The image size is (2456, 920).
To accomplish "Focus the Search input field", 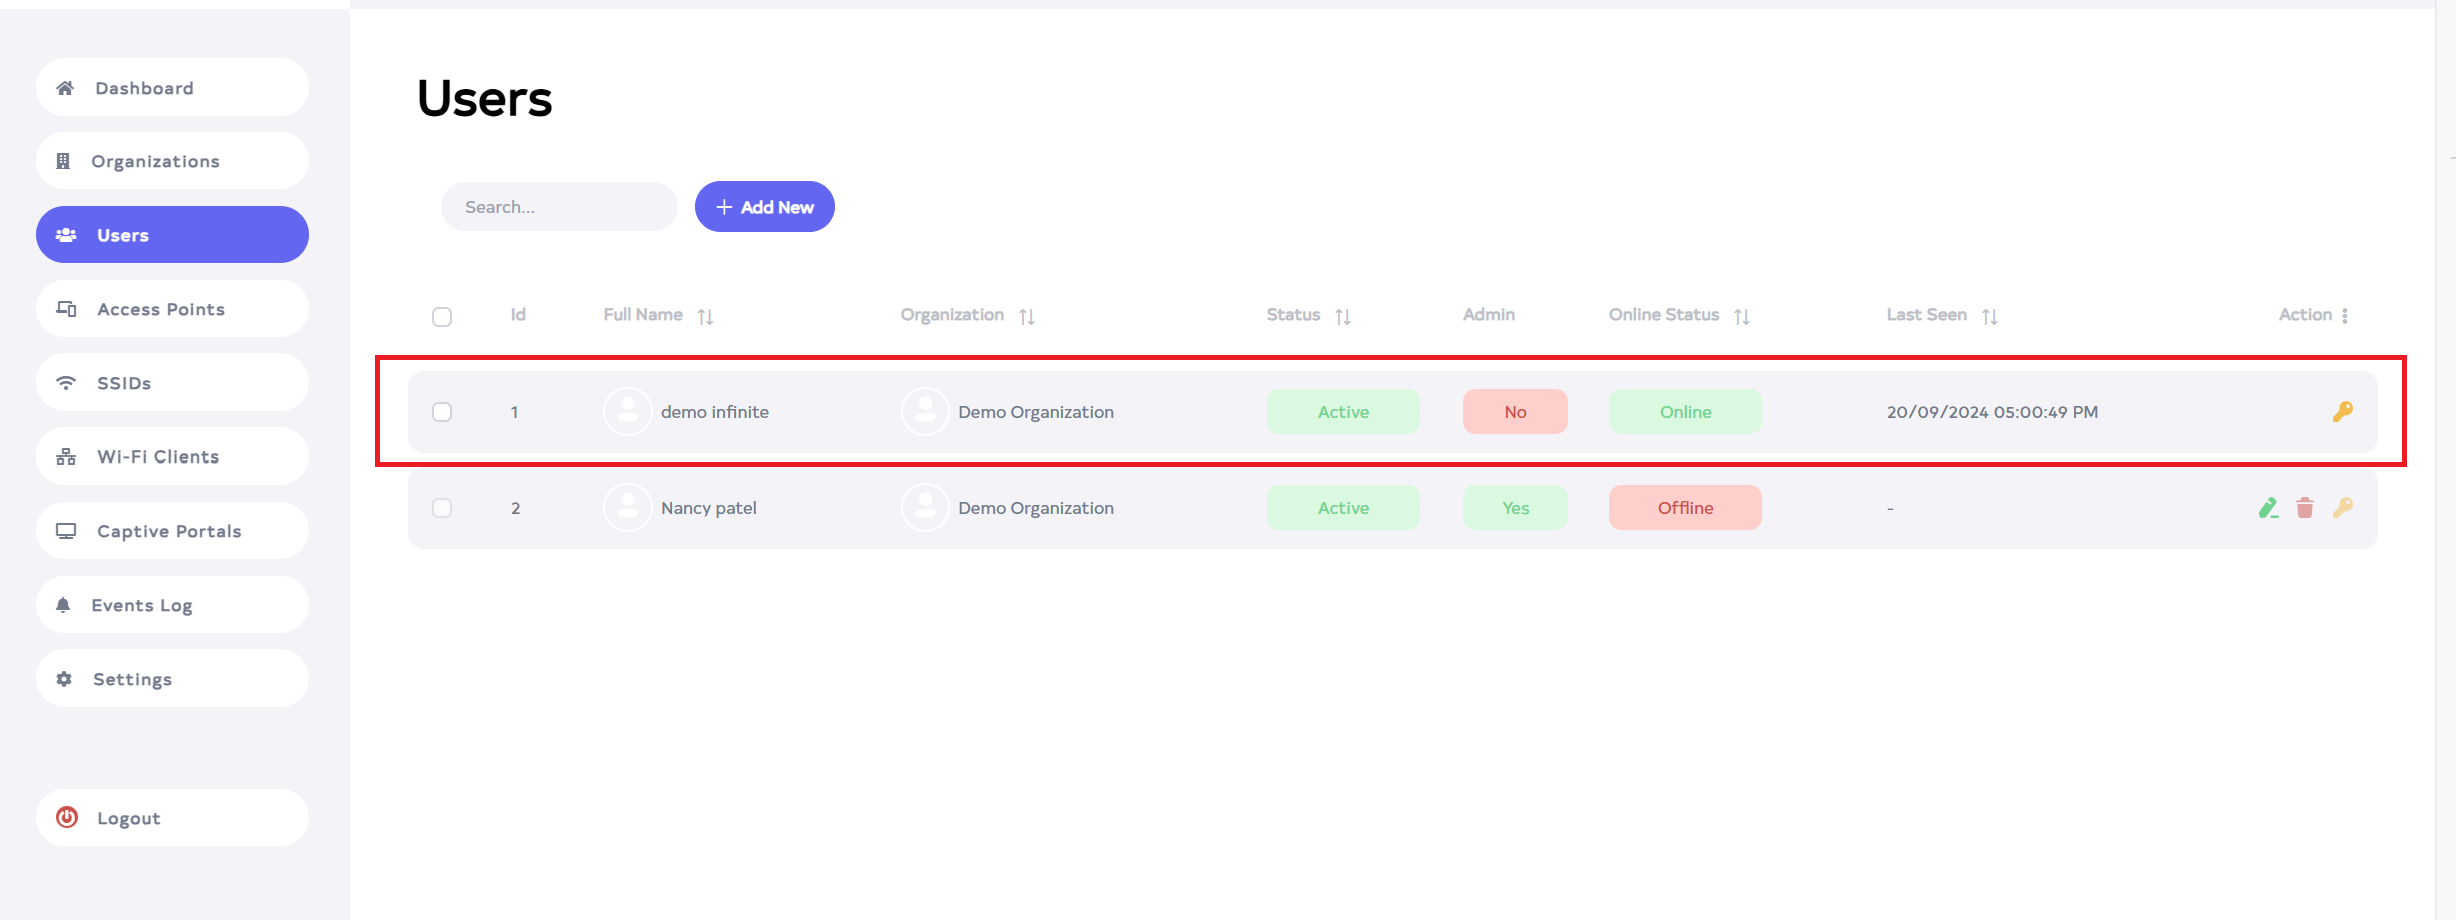I will pyautogui.click(x=560, y=207).
